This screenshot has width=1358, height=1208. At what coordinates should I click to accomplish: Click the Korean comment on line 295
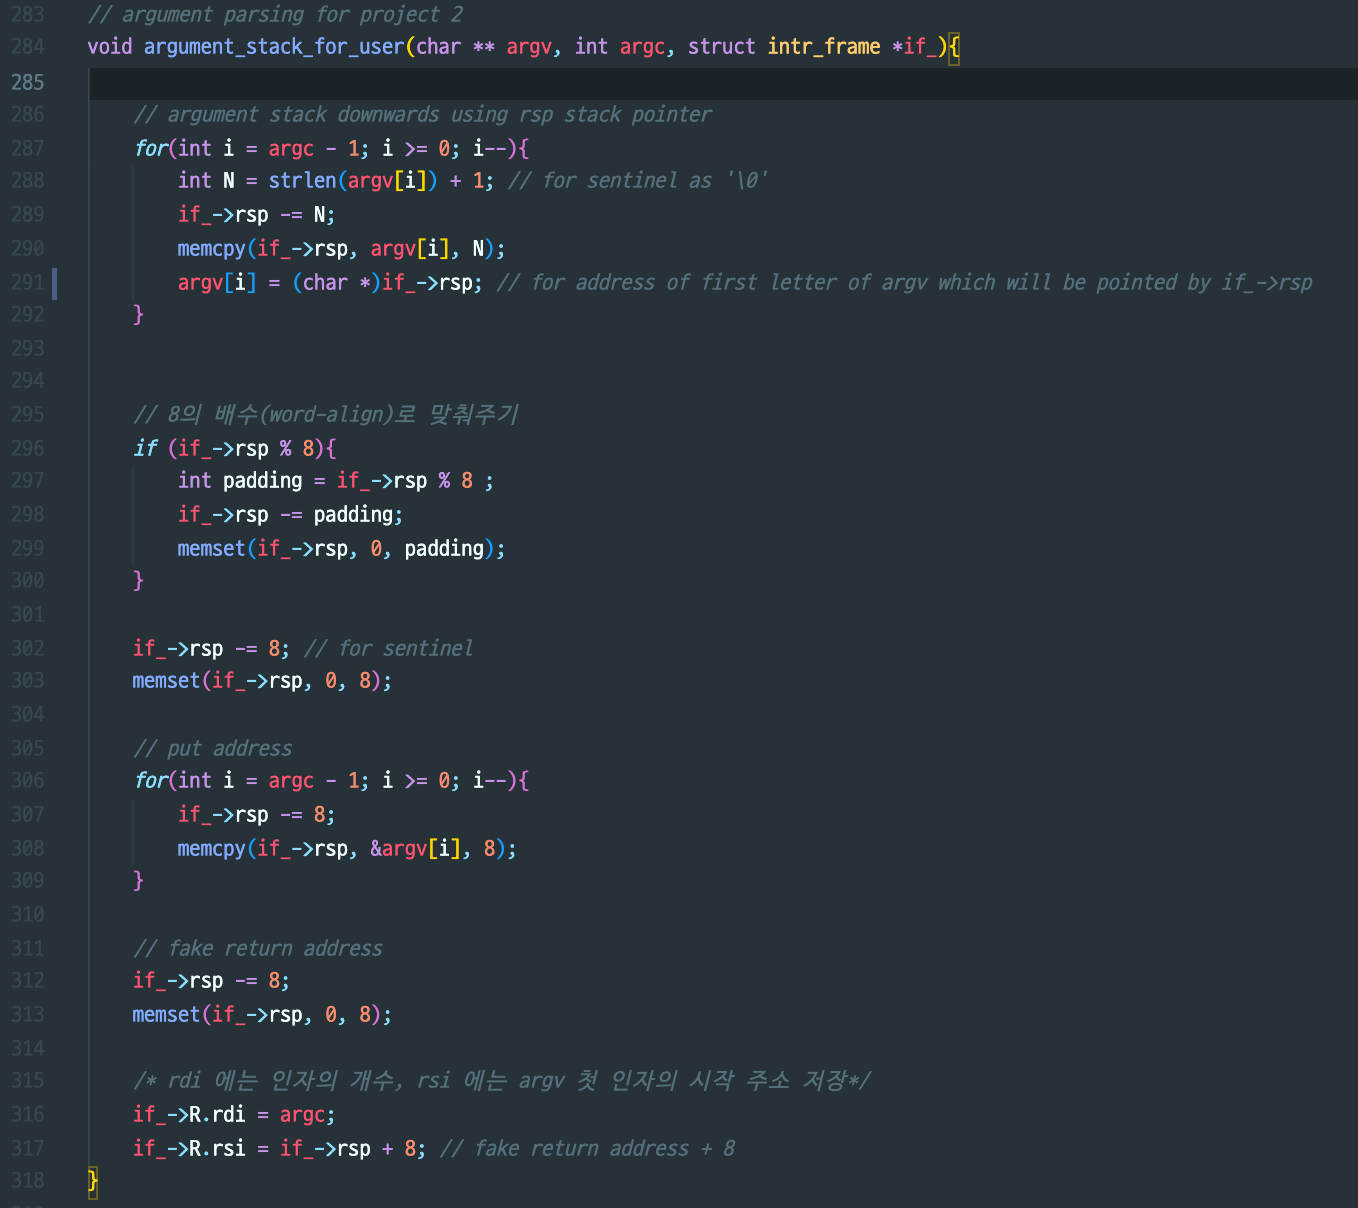327,414
